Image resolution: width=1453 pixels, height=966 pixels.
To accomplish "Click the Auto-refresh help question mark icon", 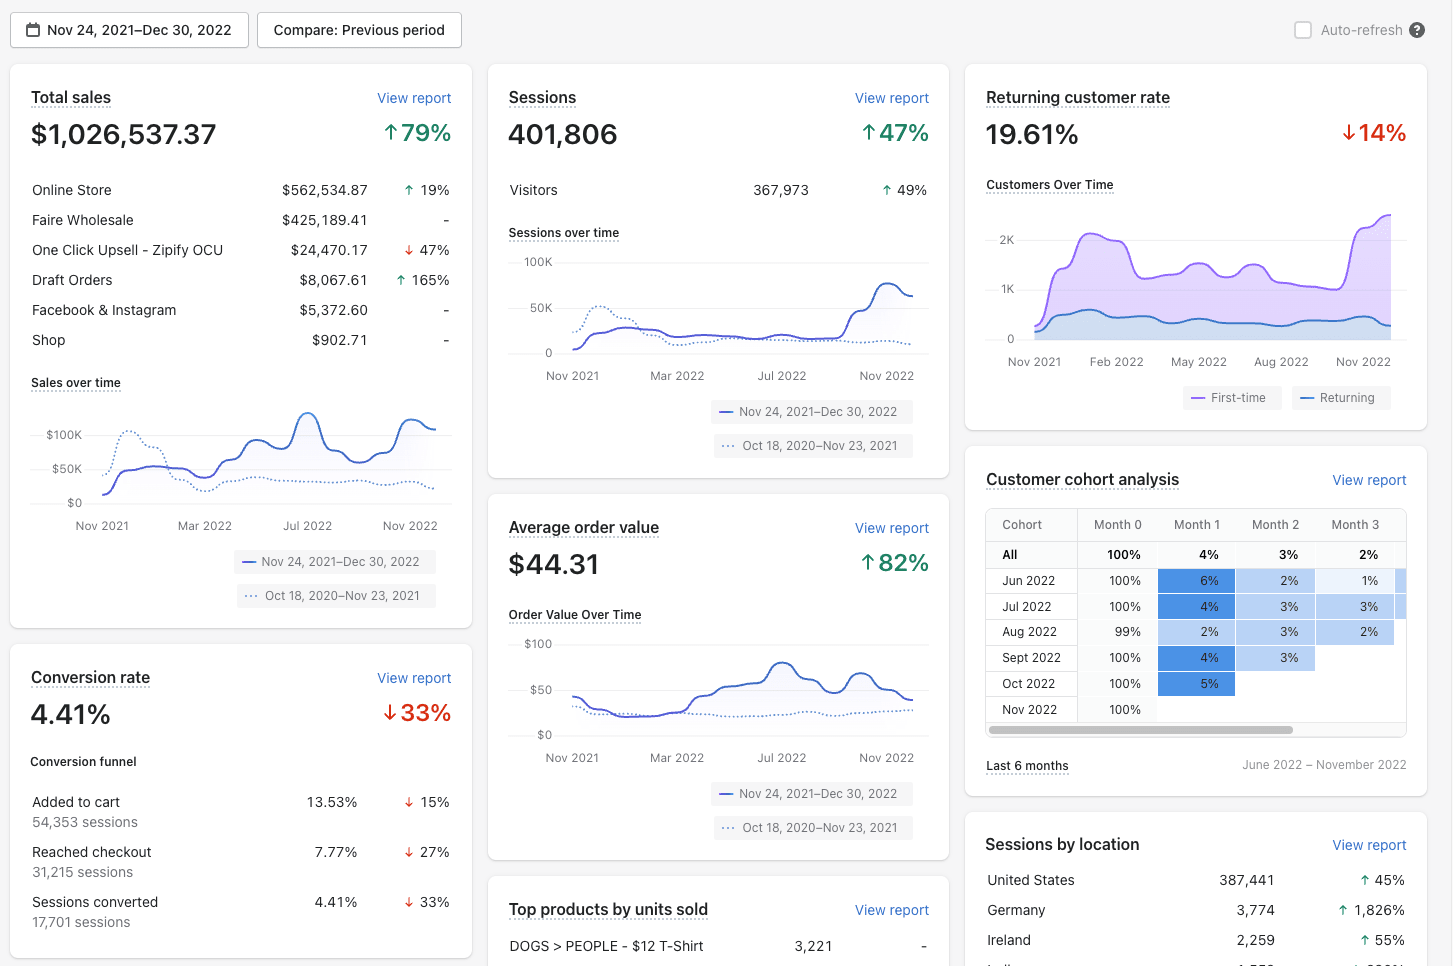I will coord(1417,30).
